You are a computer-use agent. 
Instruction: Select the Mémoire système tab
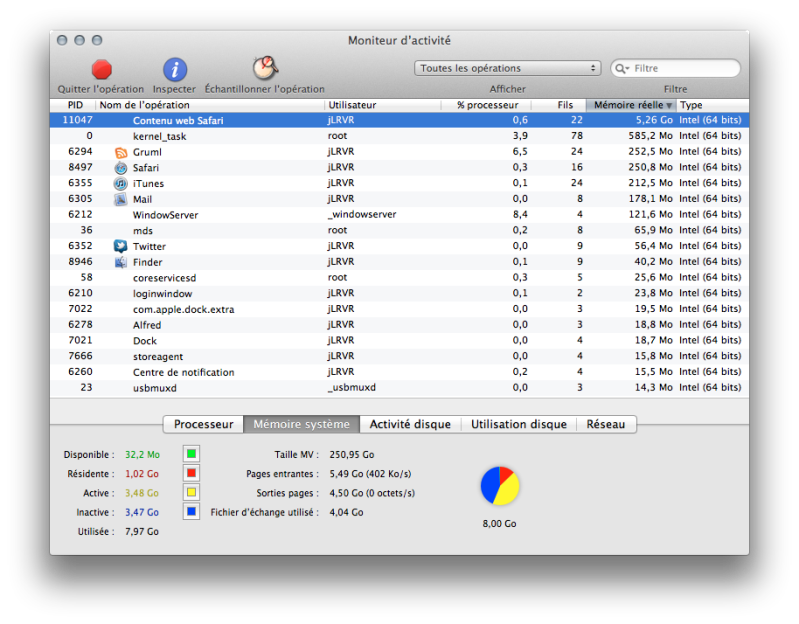tap(302, 424)
